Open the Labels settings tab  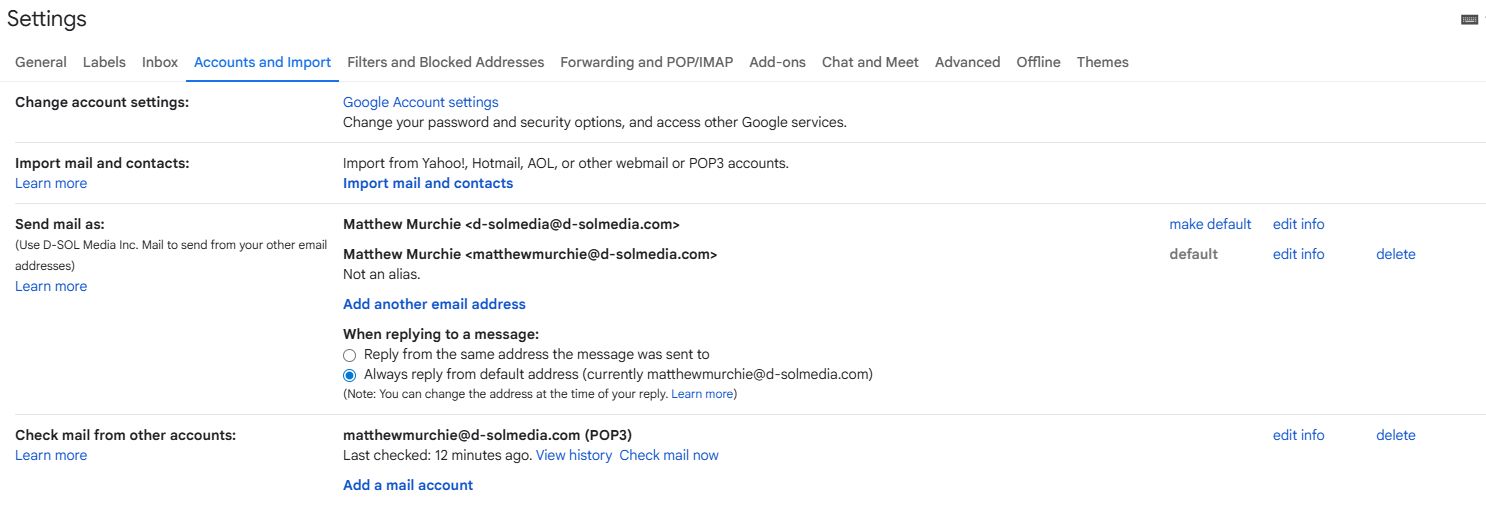(x=104, y=62)
